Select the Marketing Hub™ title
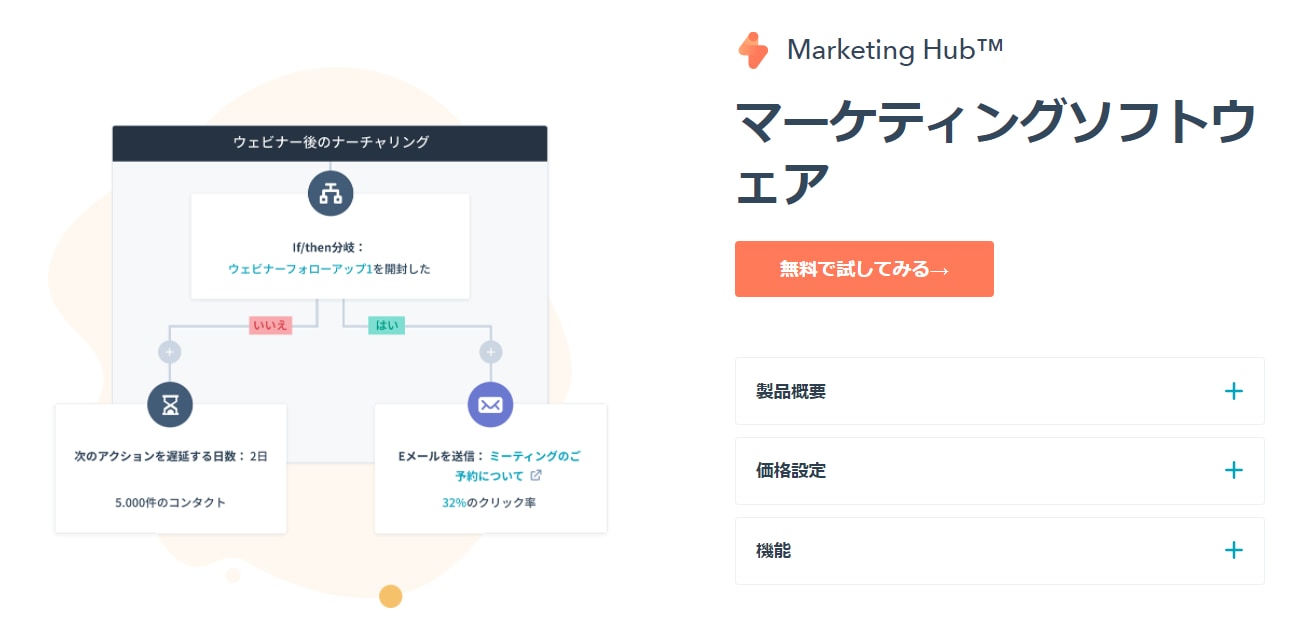Image resolution: width=1308 pixels, height=640 pixels. 895,49
